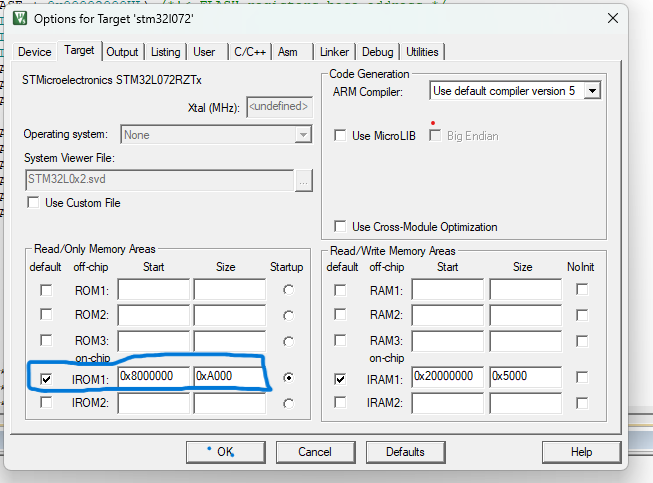Close the Options for Target dialog
The height and width of the screenshot is (483, 653).
pos(613,18)
